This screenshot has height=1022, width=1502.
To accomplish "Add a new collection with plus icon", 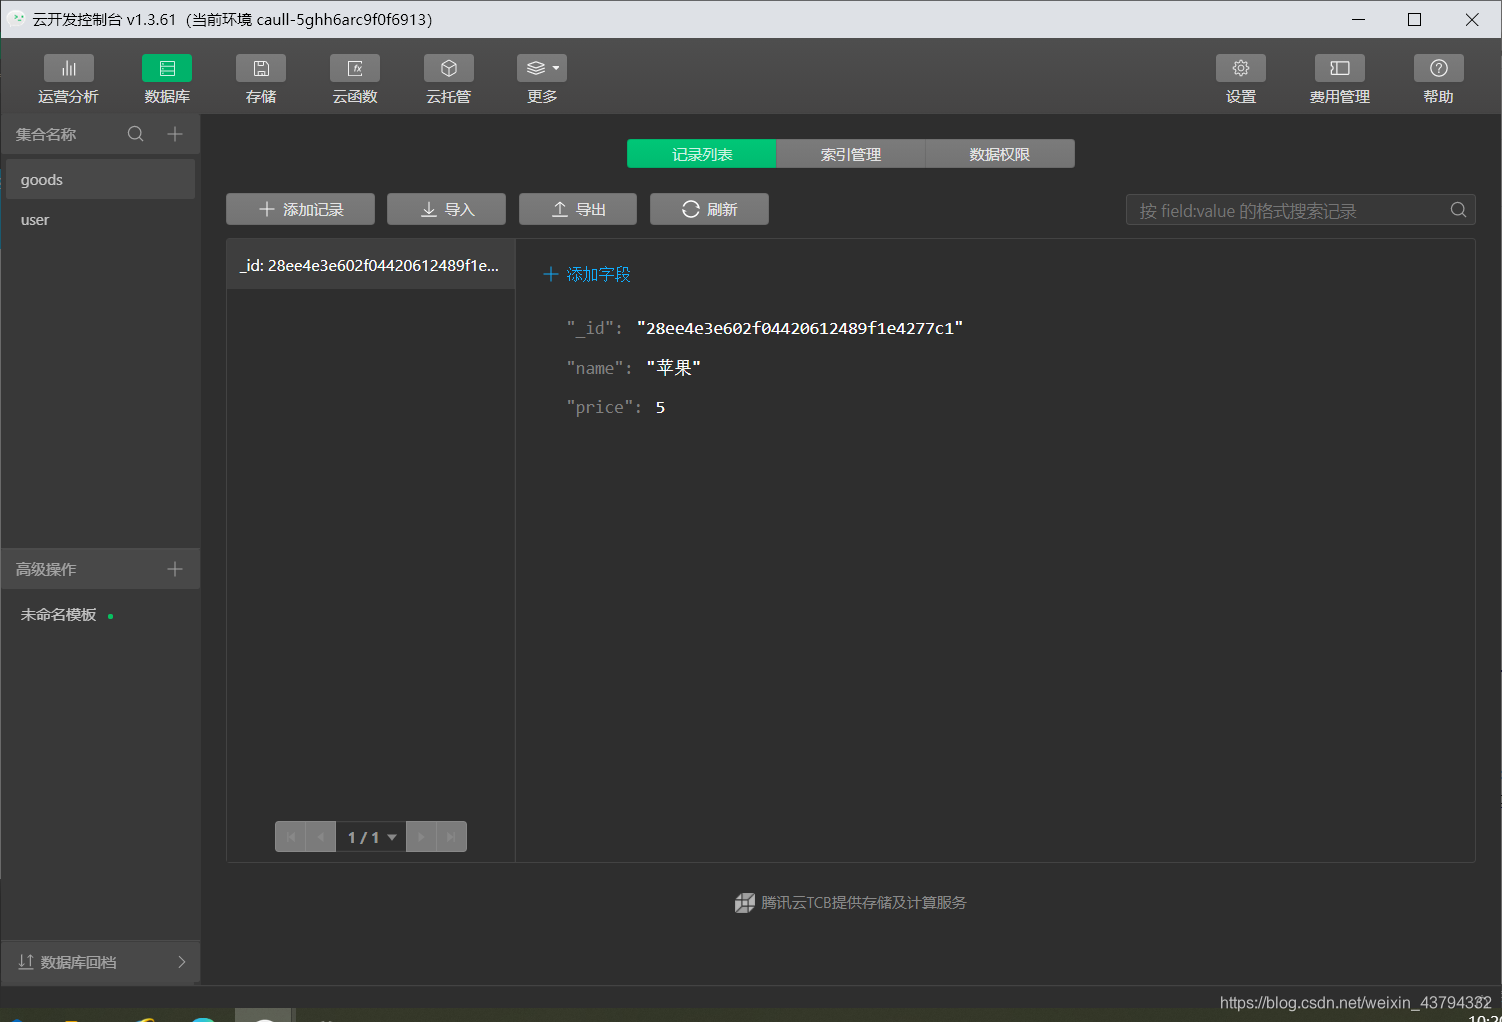I will click(175, 134).
